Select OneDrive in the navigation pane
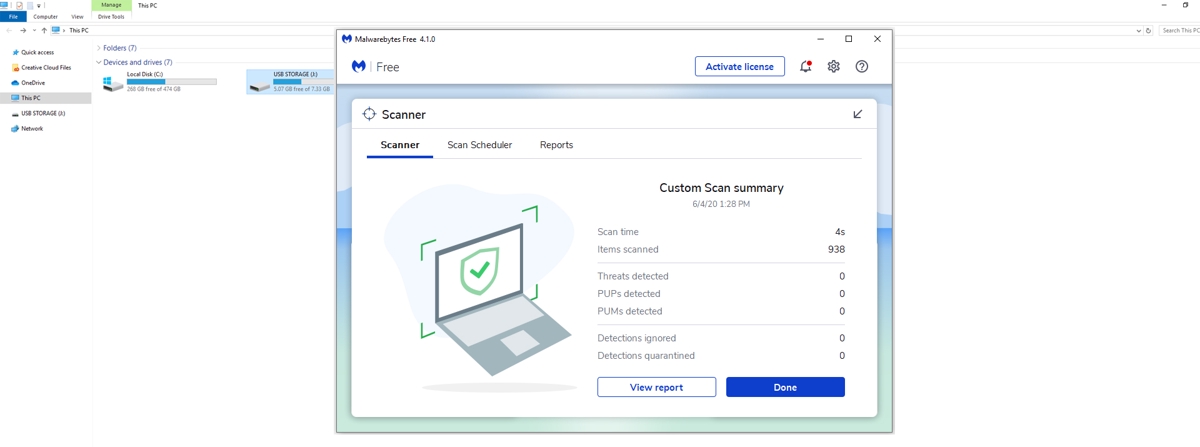This screenshot has height=447, width=1200. pos(32,83)
